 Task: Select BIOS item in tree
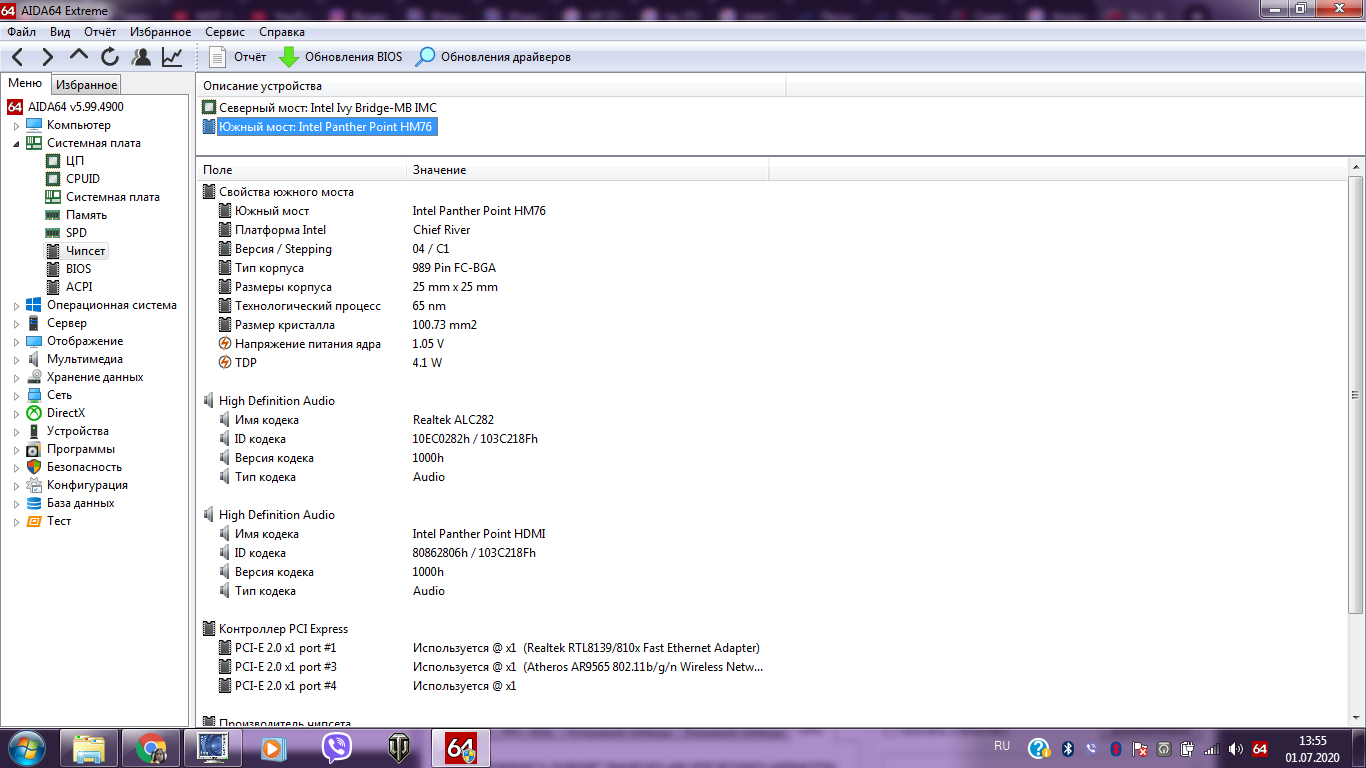[x=78, y=269]
